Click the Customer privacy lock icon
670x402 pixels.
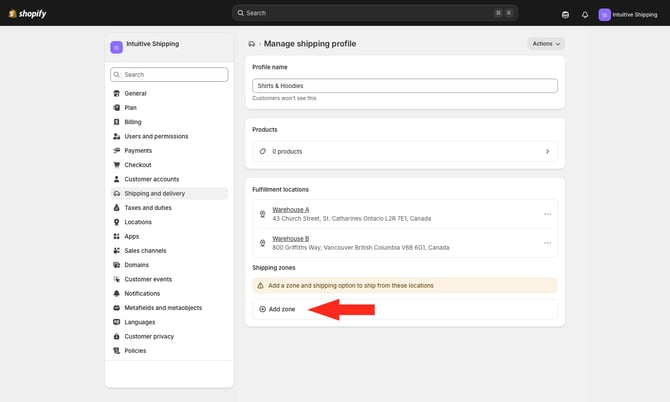pyautogui.click(x=116, y=337)
